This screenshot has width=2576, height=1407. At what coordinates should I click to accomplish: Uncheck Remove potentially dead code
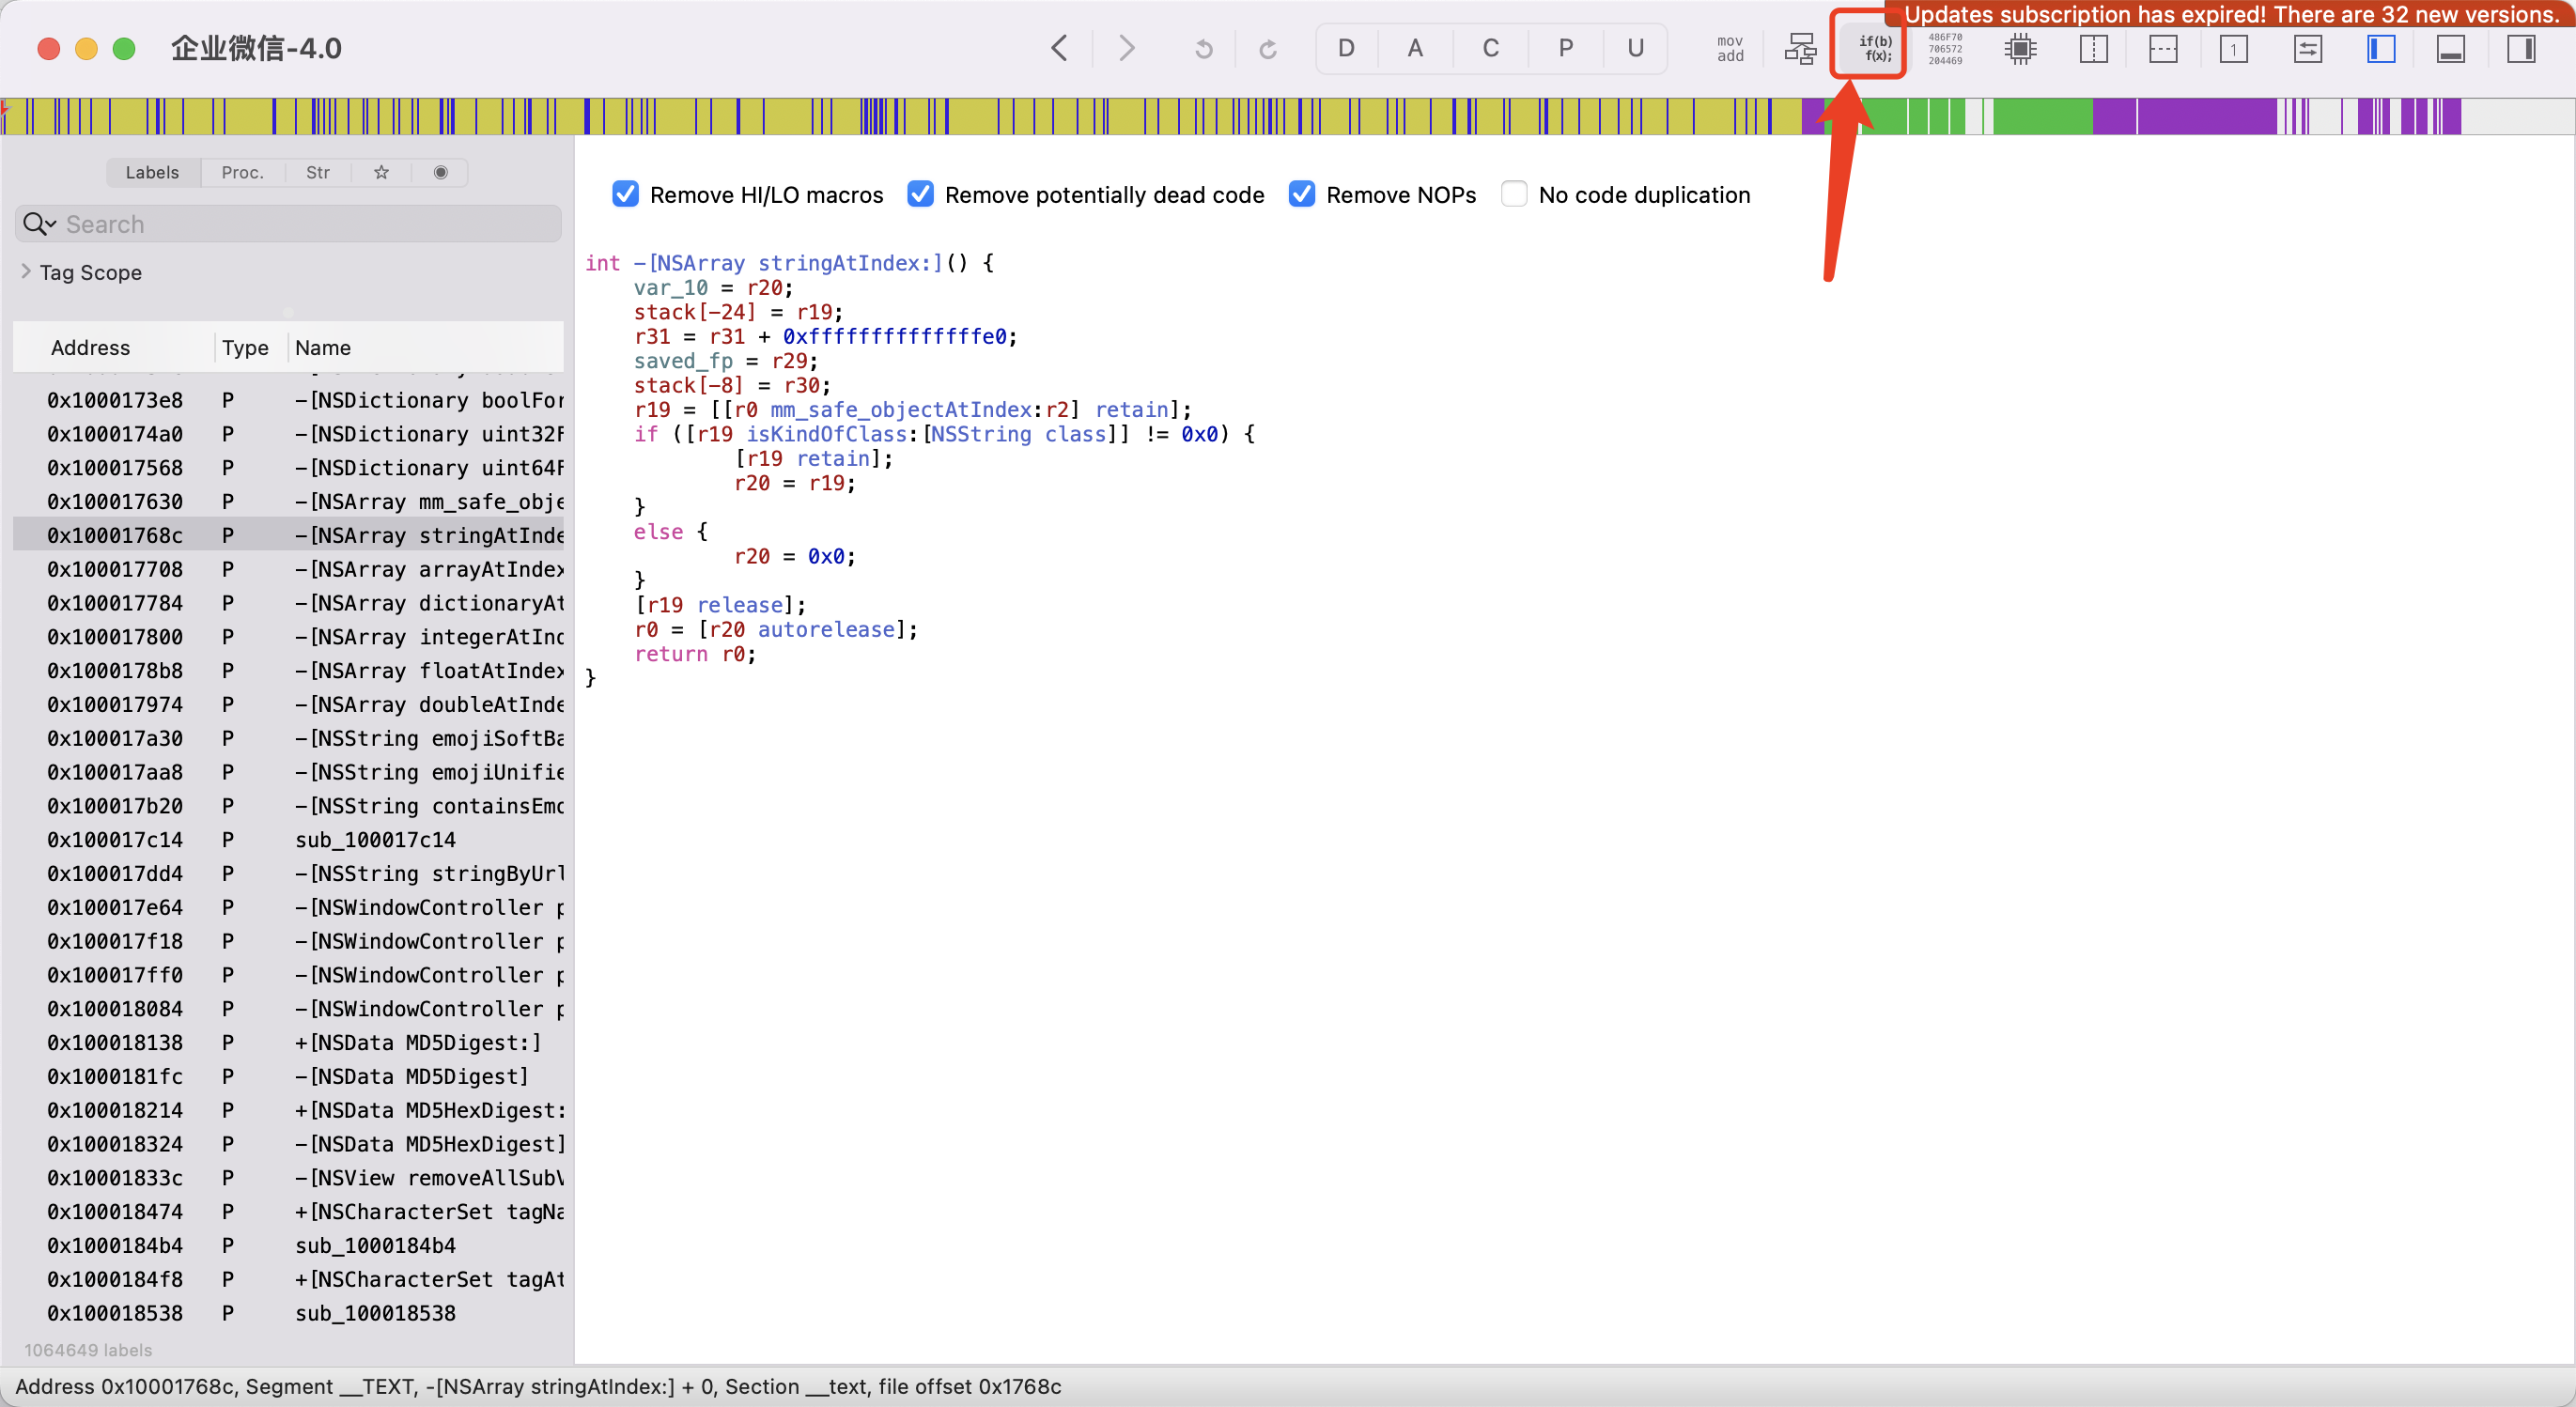coord(920,194)
